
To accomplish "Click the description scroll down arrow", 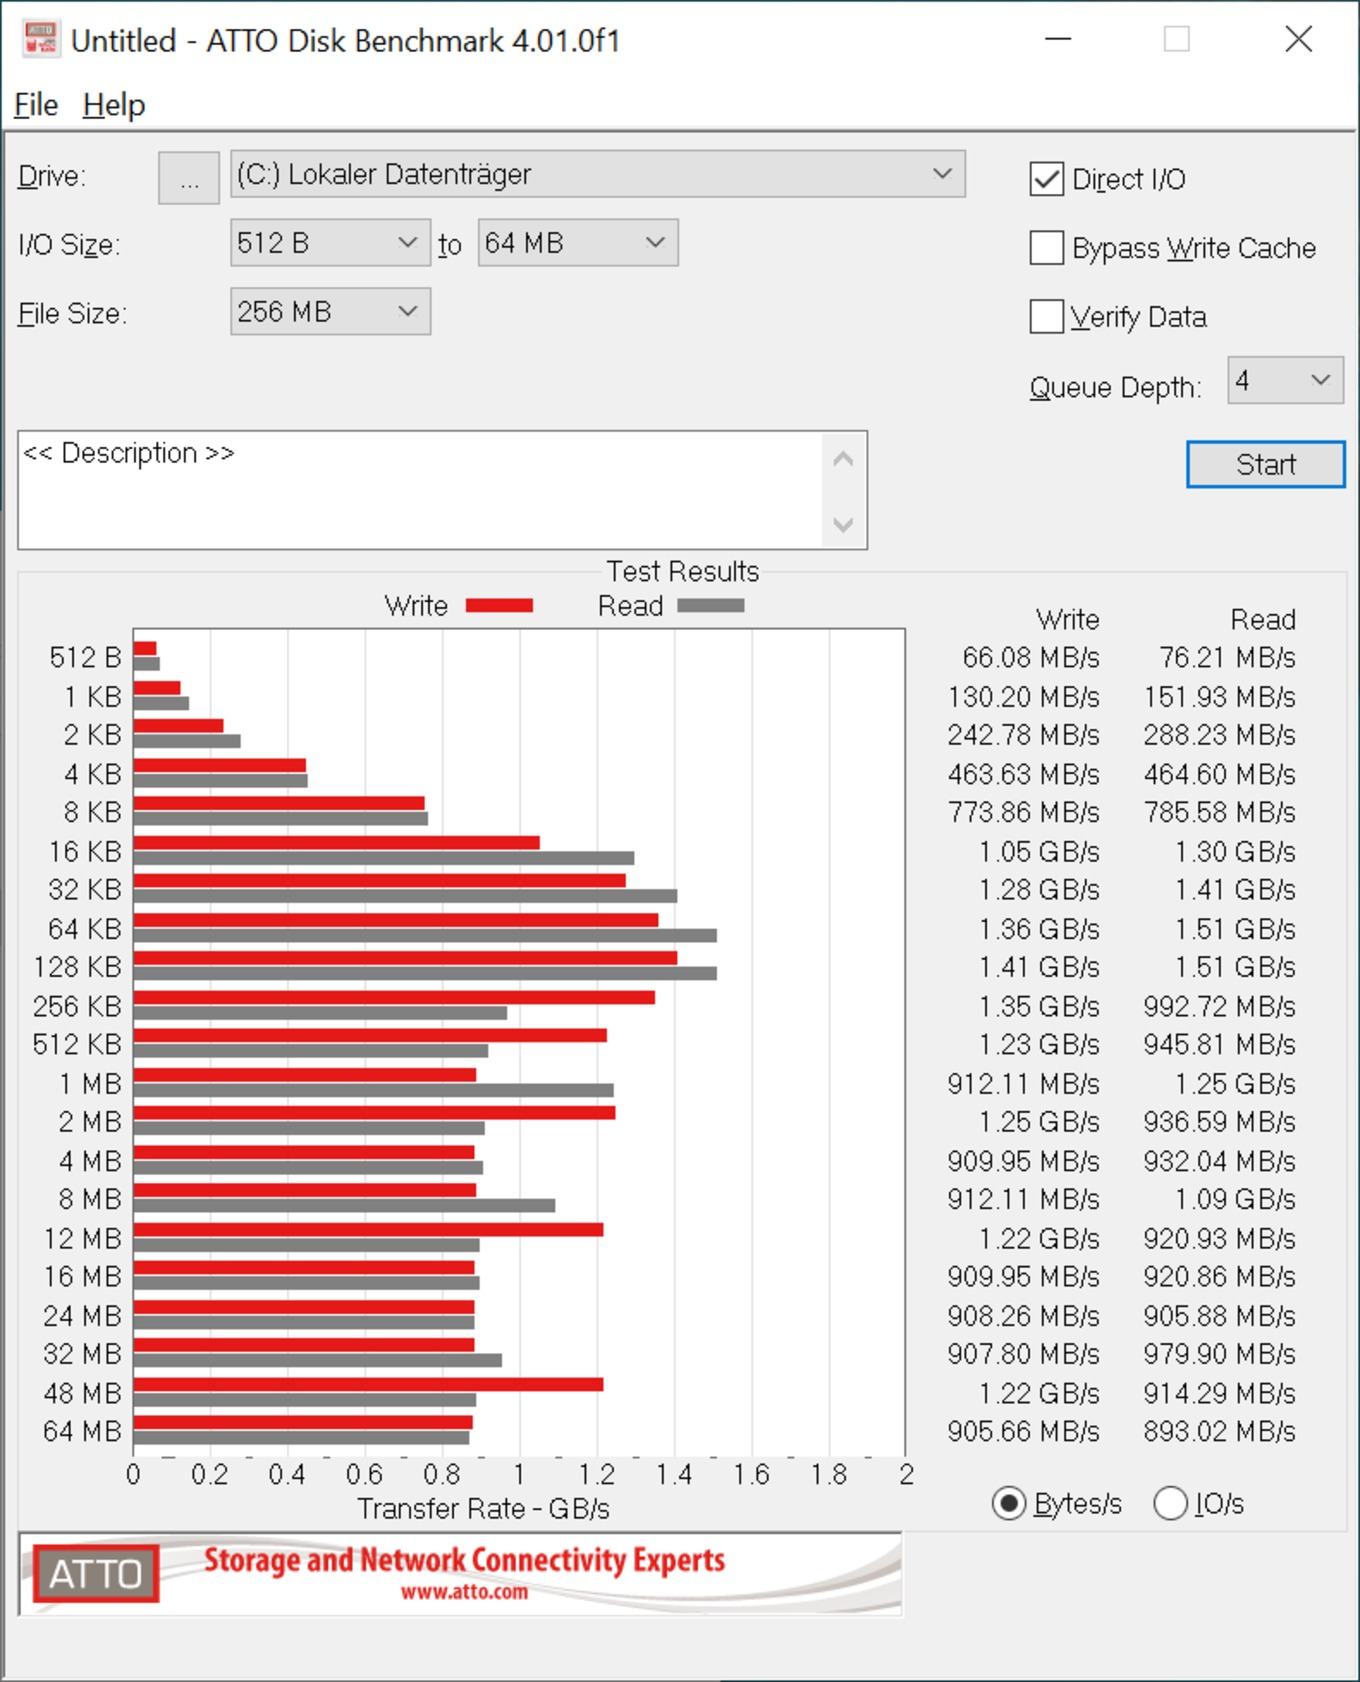I will pos(843,524).
